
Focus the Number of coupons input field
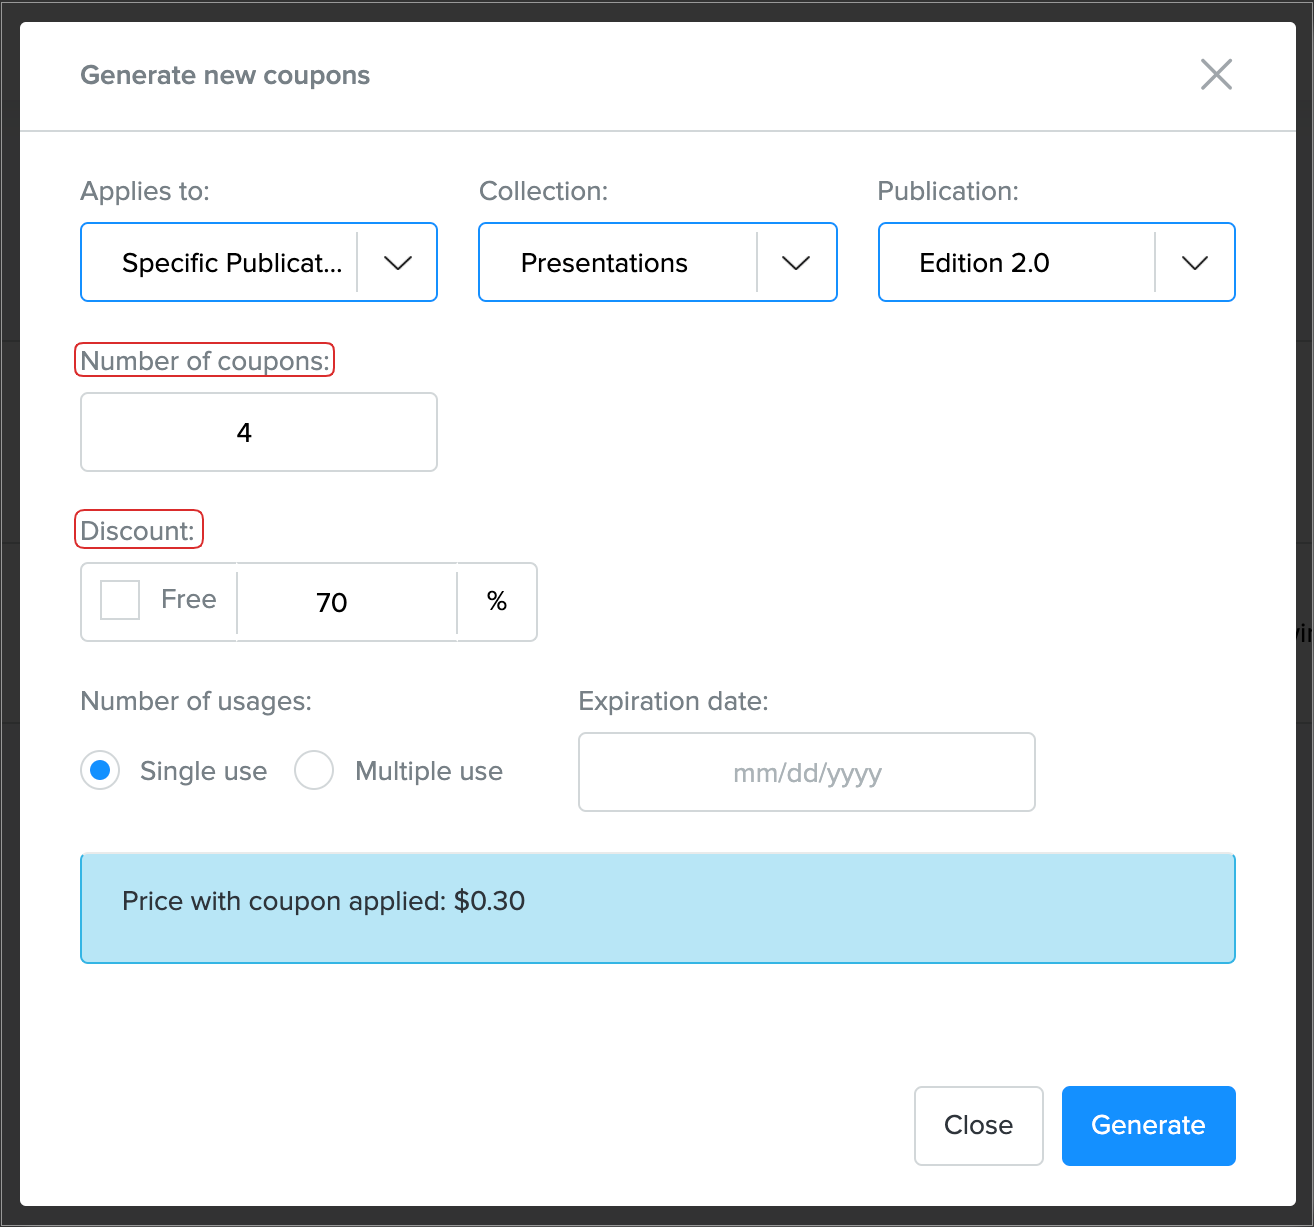tap(259, 432)
